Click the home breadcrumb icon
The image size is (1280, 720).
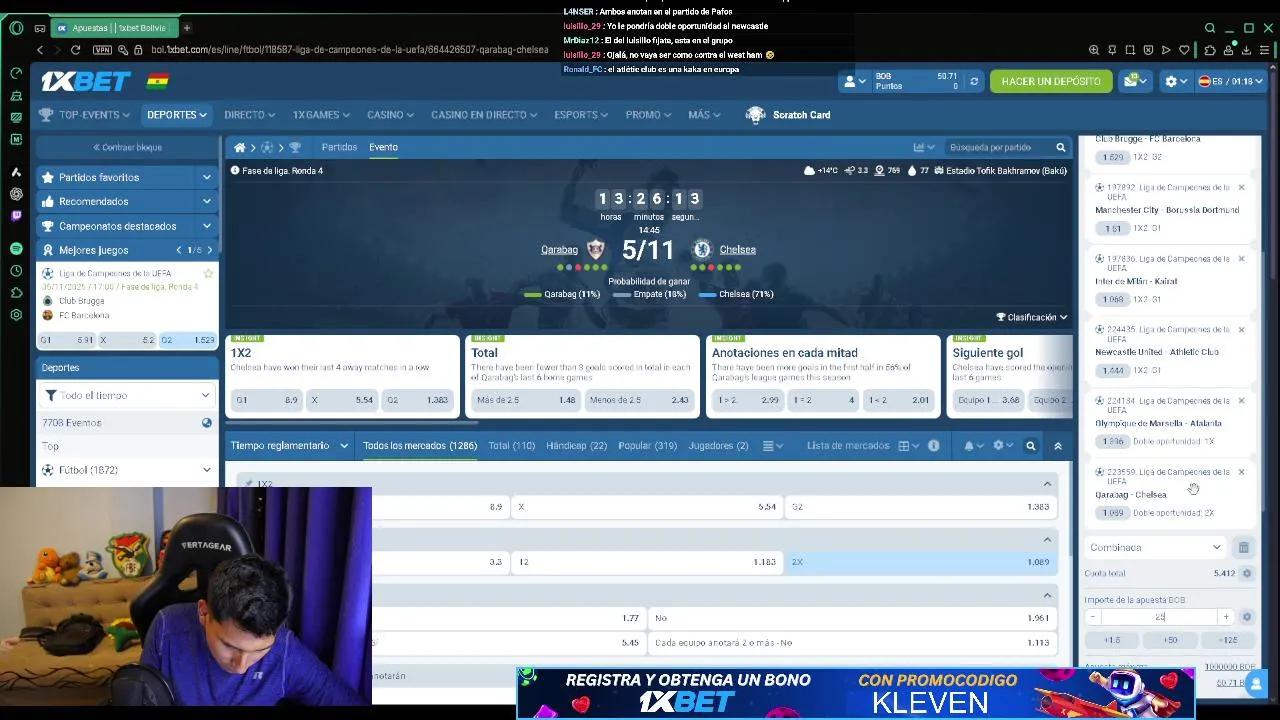(240, 147)
